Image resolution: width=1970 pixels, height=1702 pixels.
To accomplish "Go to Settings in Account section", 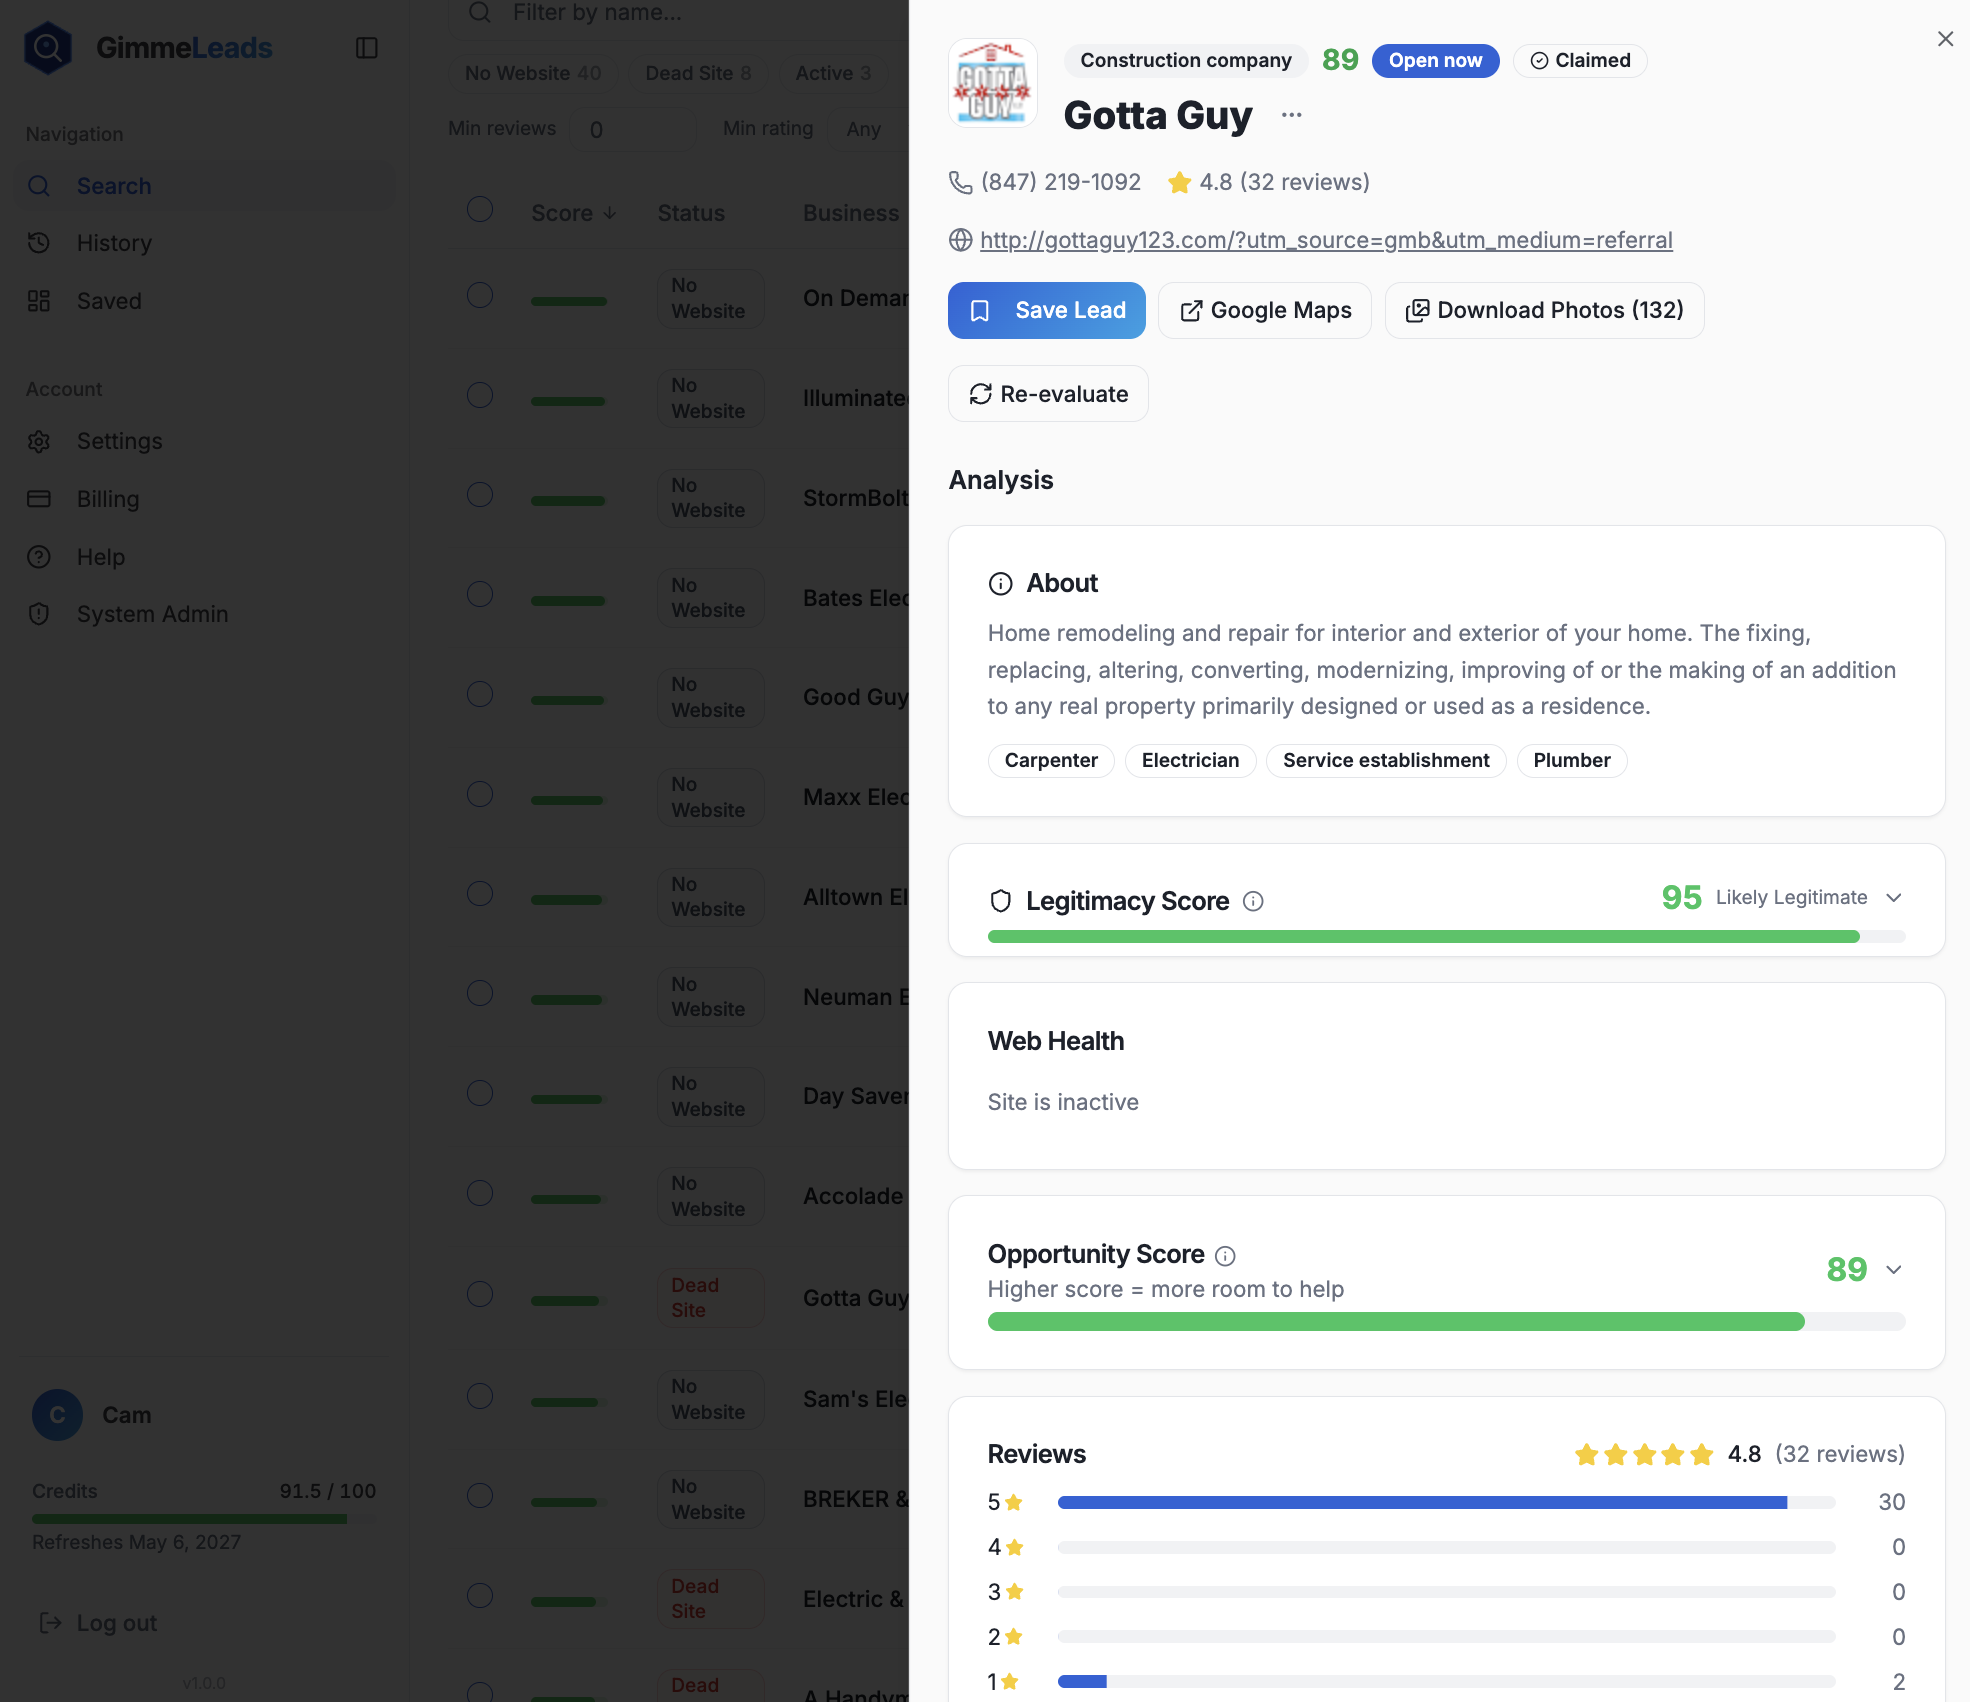I will pos(205,441).
